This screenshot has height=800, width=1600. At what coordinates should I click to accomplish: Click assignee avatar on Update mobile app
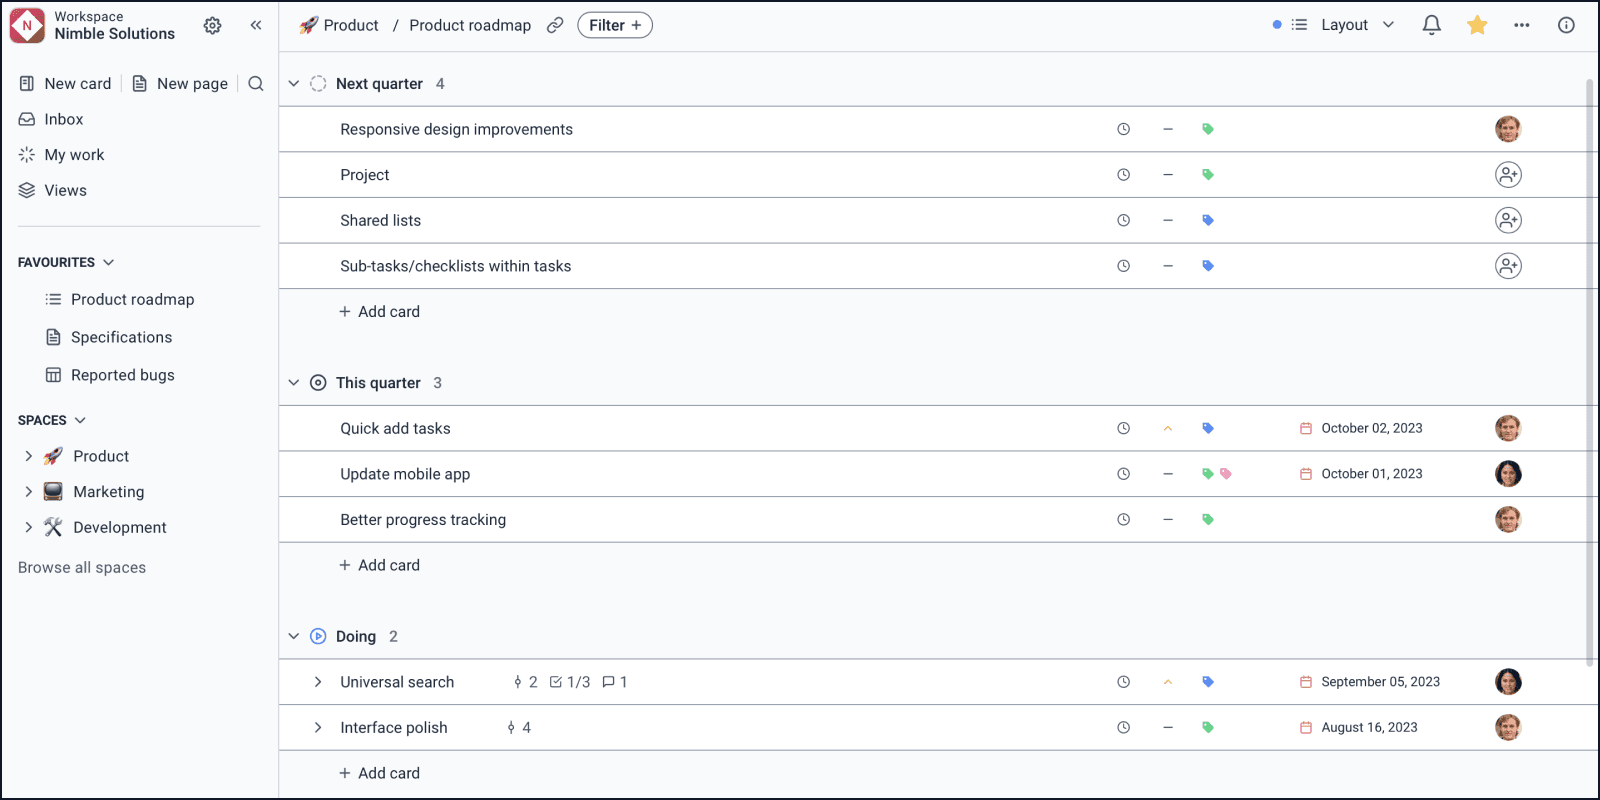click(1508, 474)
